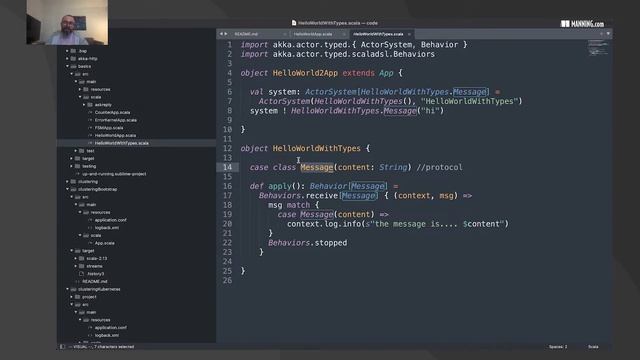Go to next tab with right arrow

226,34
